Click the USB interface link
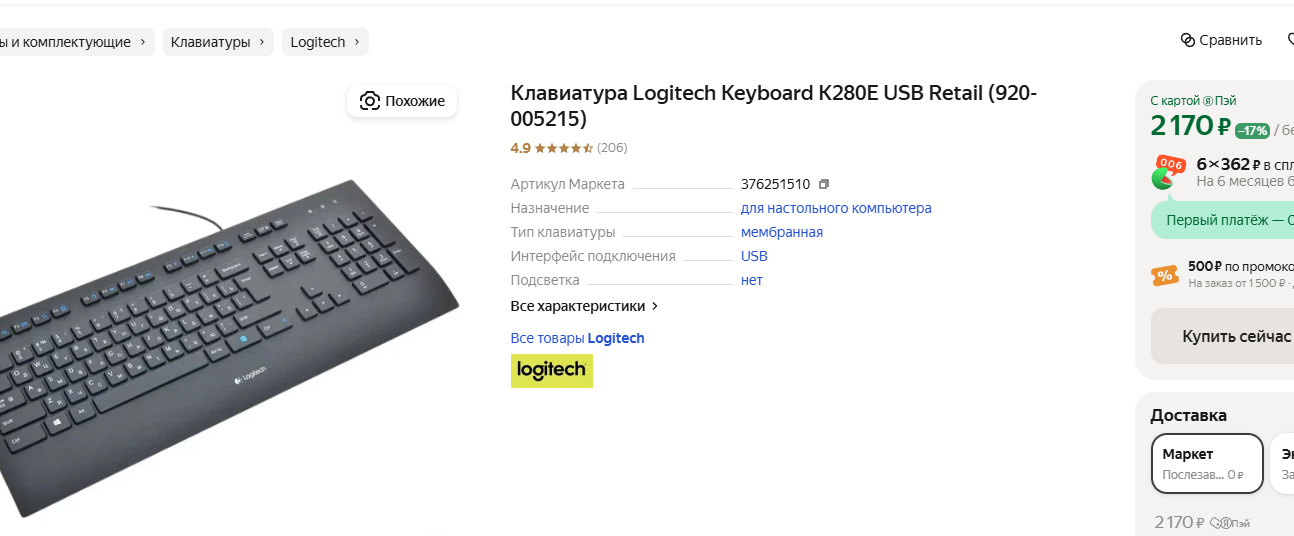1294x536 pixels. (754, 256)
